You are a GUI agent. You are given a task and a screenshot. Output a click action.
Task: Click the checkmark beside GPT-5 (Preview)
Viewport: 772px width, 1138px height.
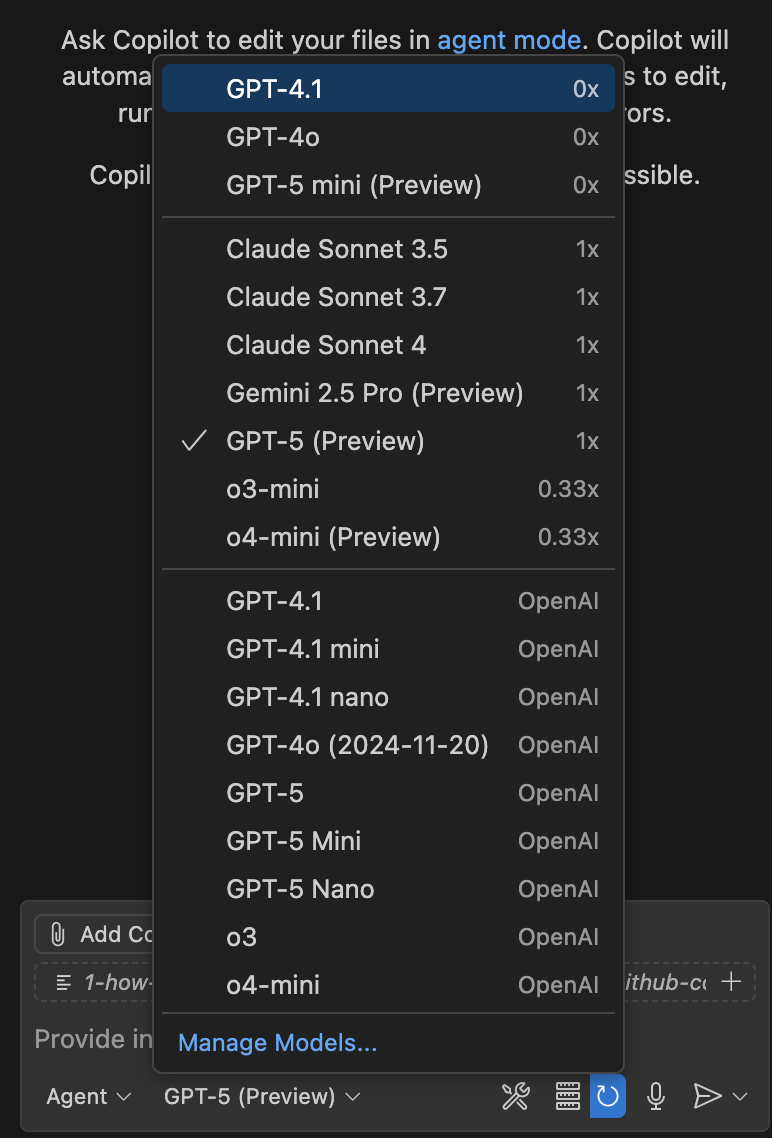(x=194, y=441)
